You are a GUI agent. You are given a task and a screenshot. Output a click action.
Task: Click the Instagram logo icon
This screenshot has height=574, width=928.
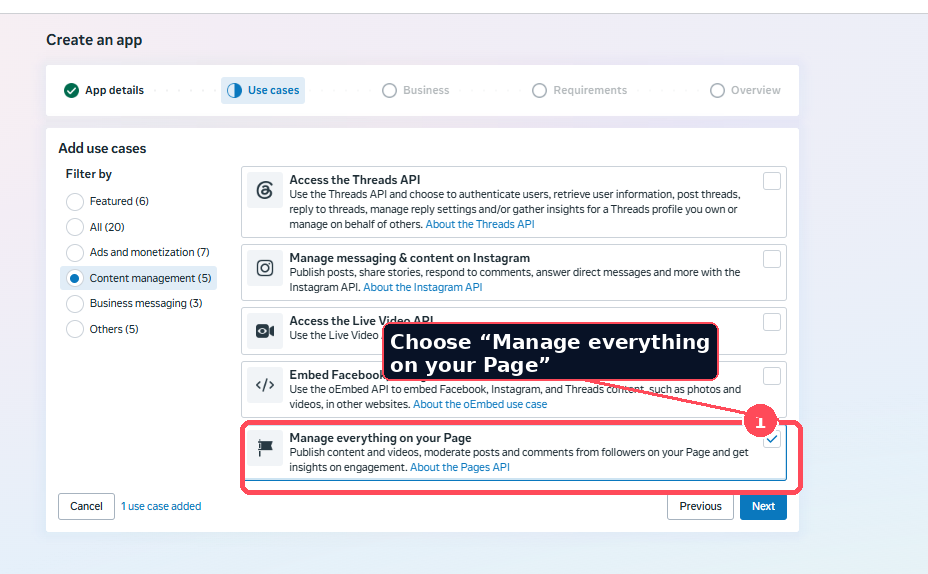[265, 268]
